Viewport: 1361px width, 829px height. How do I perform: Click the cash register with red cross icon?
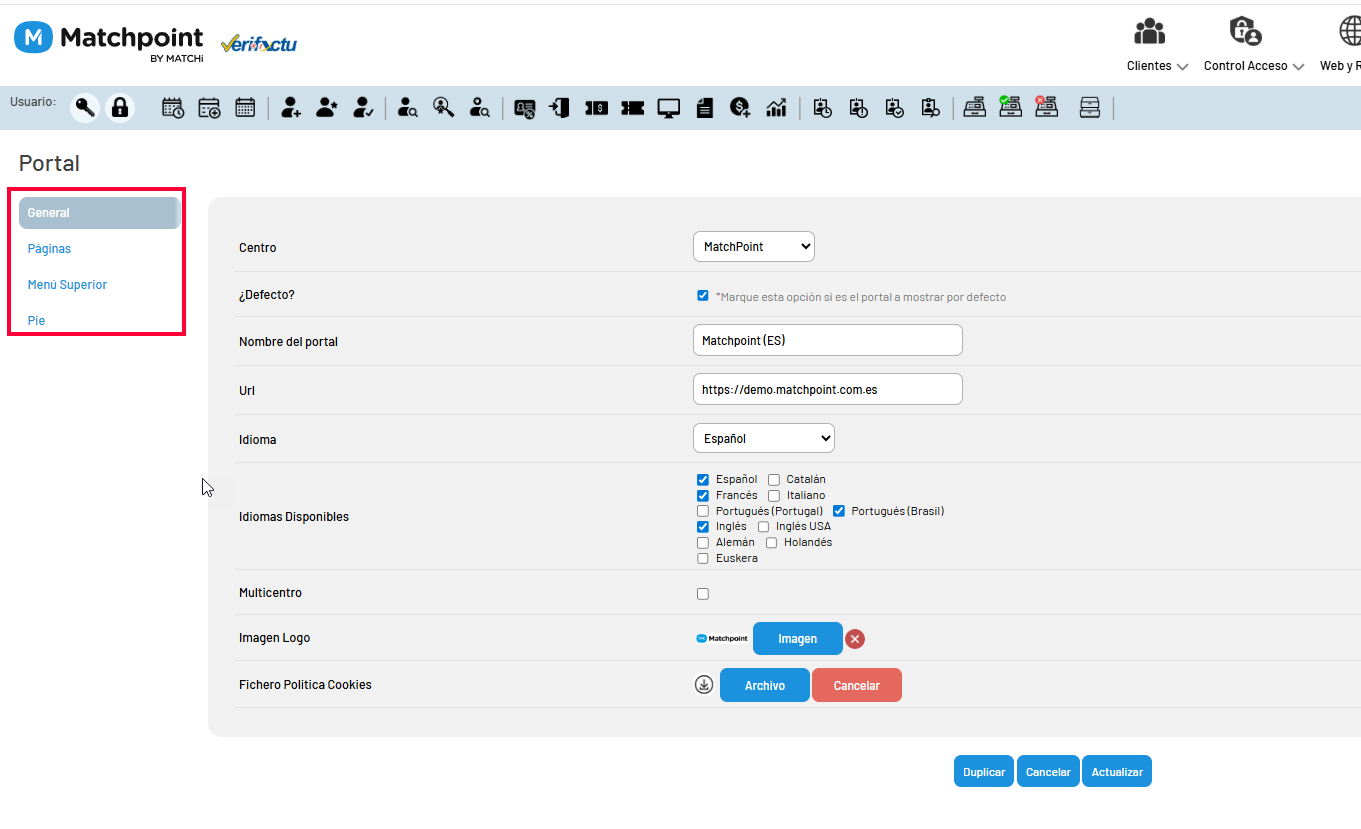[1046, 107]
